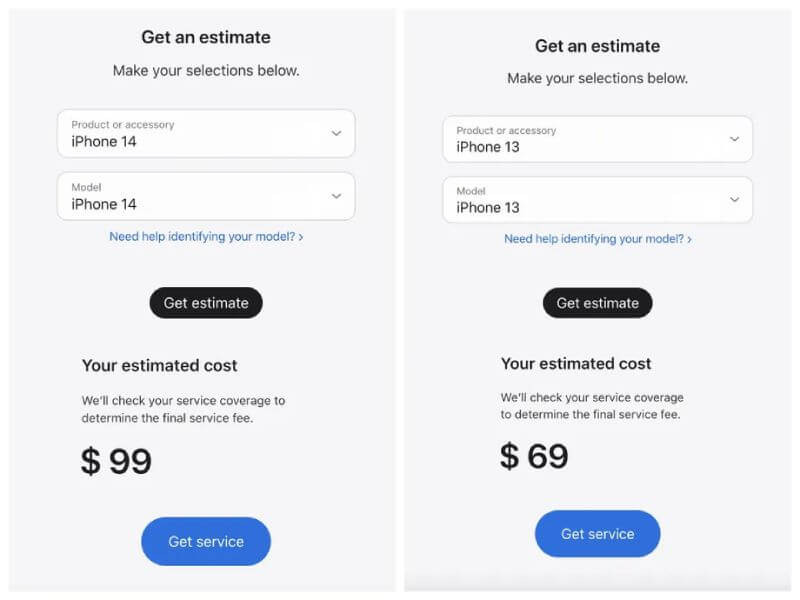
Task: Click Get estimate for the iPhone 13
Action: tap(597, 303)
